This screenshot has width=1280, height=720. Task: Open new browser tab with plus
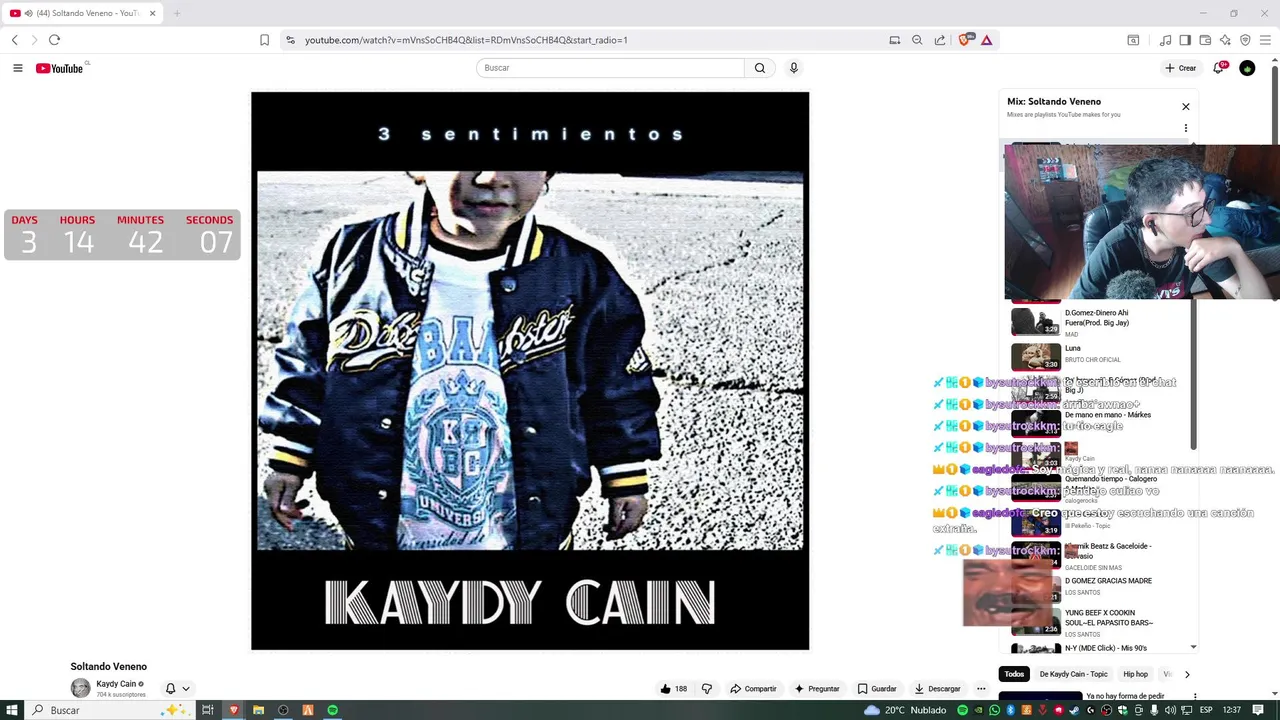pos(177,13)
